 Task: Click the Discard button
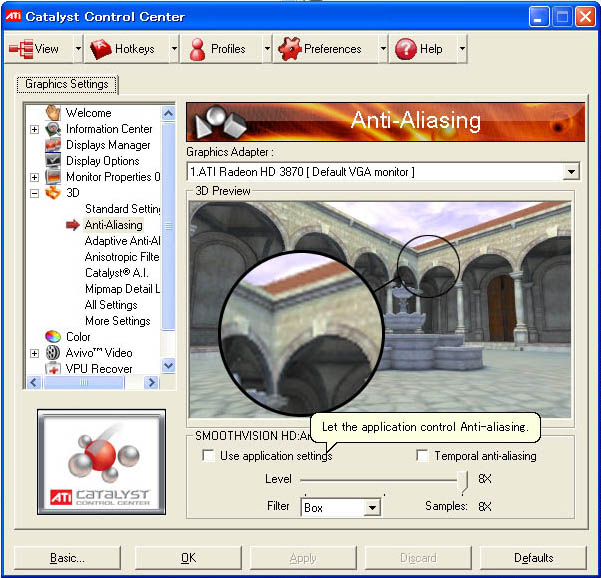(x=418, y=558)
